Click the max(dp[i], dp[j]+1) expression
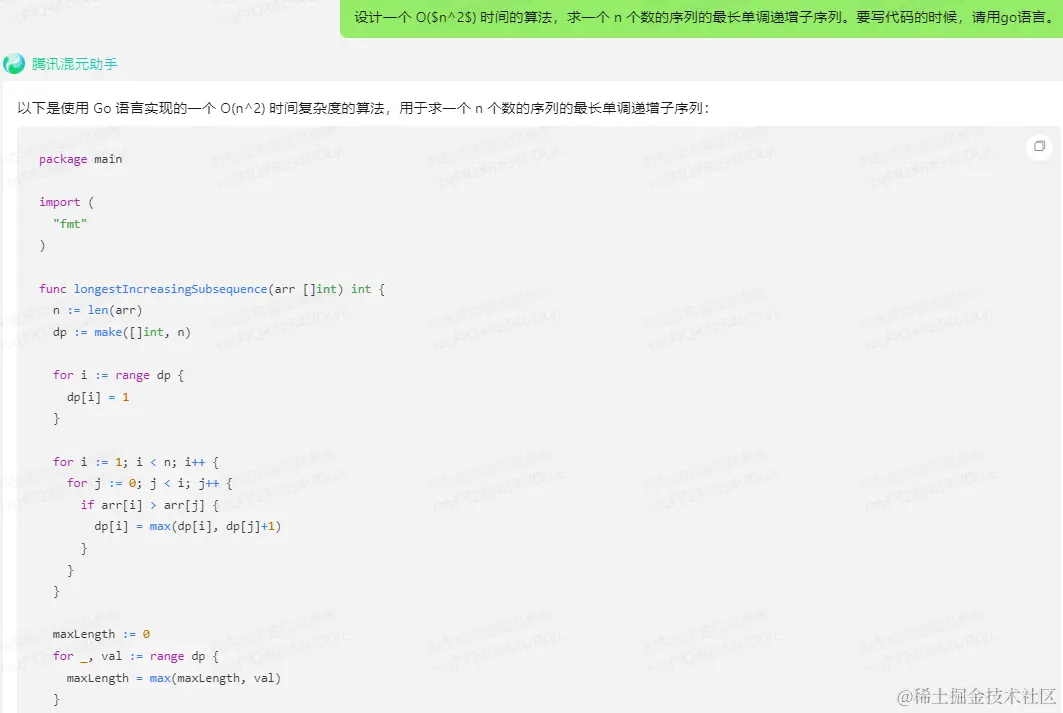1063x713 pixels. coord(213,525)
